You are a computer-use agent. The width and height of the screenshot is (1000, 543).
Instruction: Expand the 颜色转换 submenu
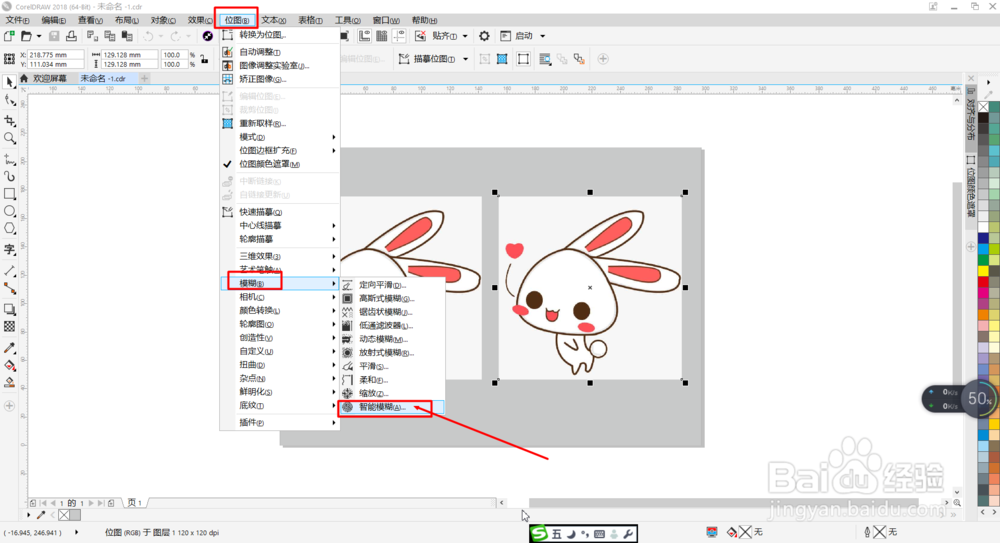[x=279, y=311]
